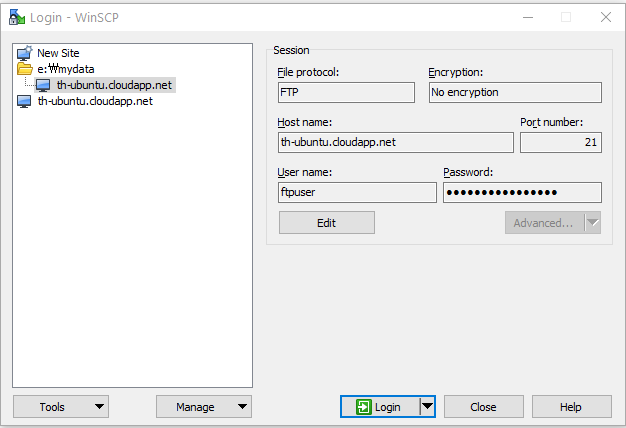626x428 pixels.
Task: Click the Help button
Action: point(571,407)
